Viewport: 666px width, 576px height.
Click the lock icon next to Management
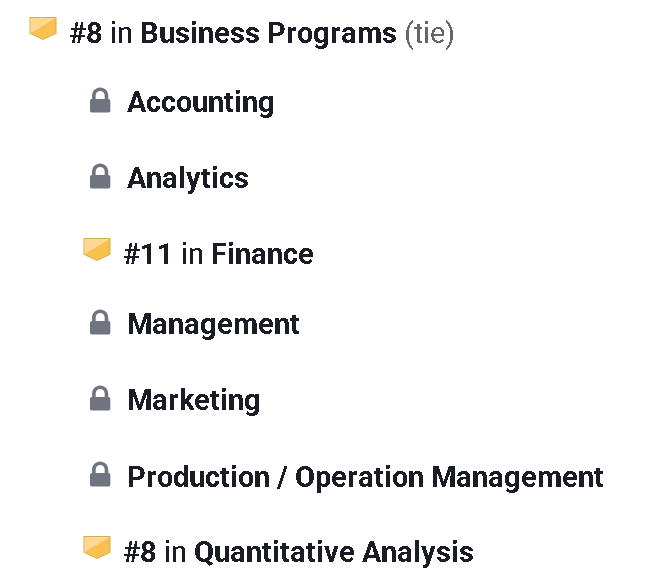(x=100, y=323)
